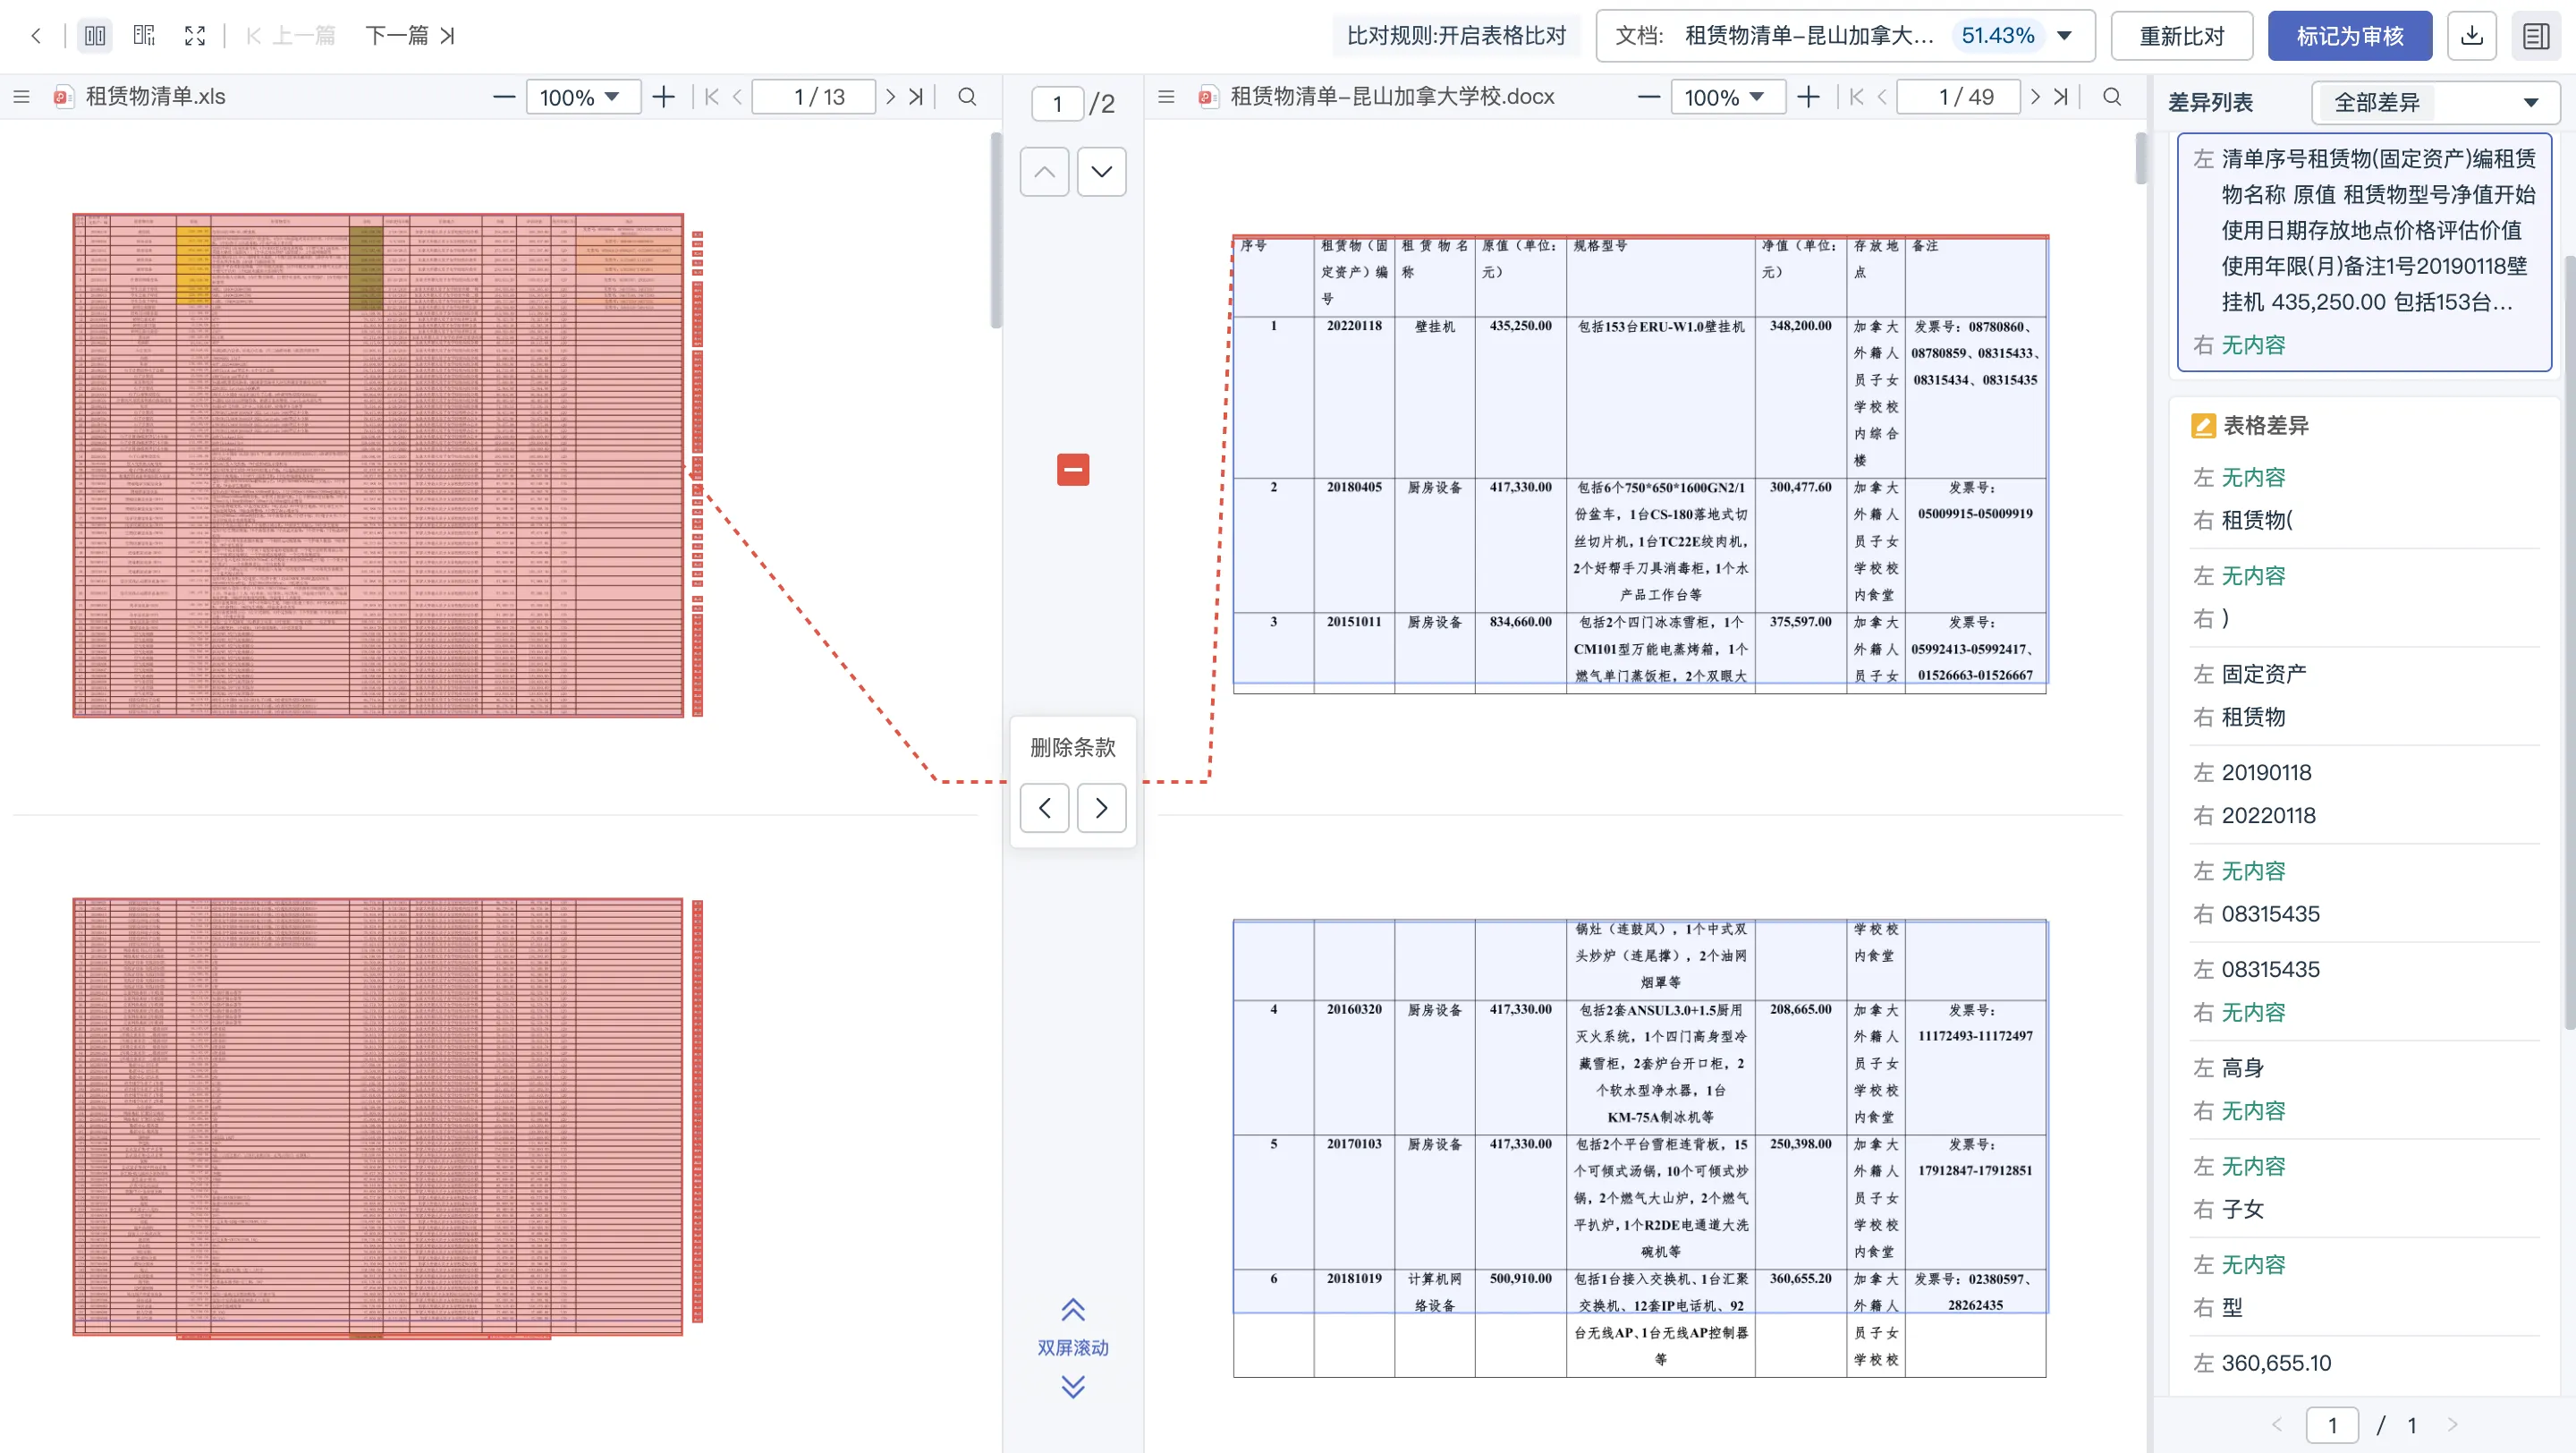Screen dimensions: 2576x1453
Task: Zoom in the left document
Action: point(663,97)
